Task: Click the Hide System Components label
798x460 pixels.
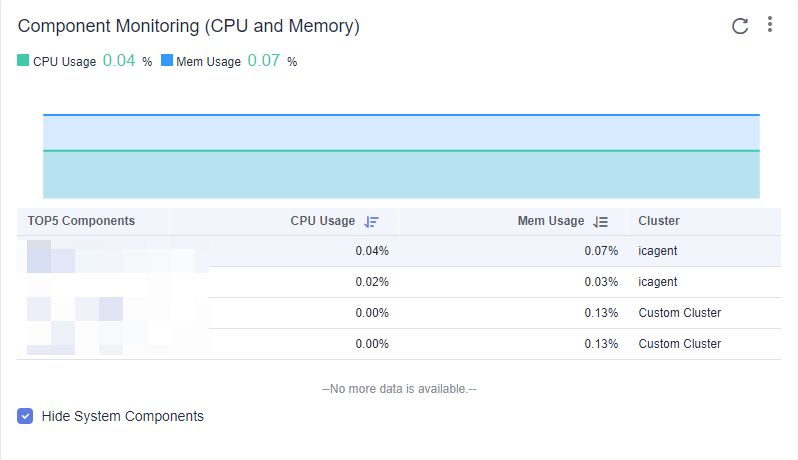Action: click(x=123, y=416)
